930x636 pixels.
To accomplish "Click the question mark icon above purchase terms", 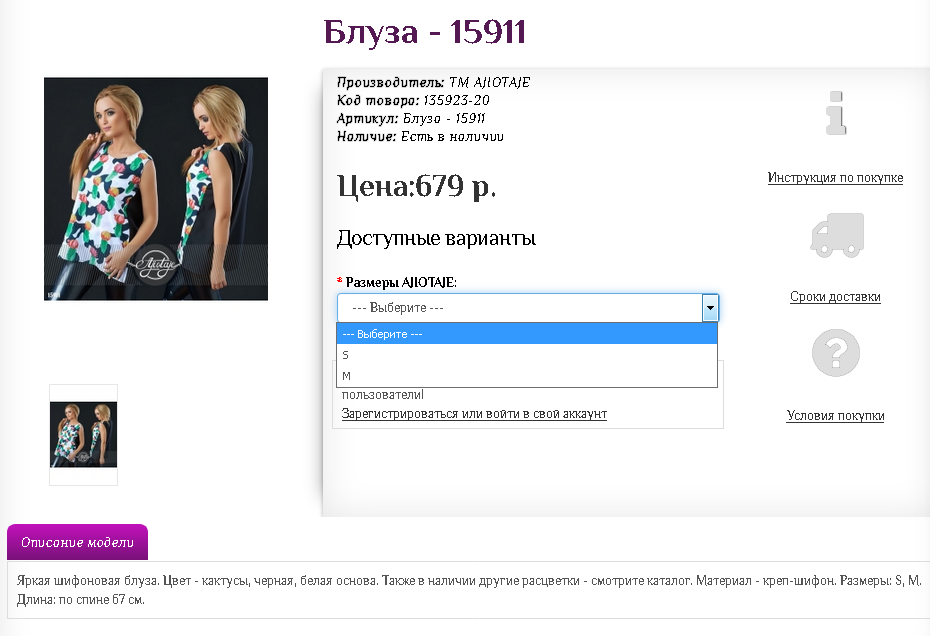I will point(835,352).
